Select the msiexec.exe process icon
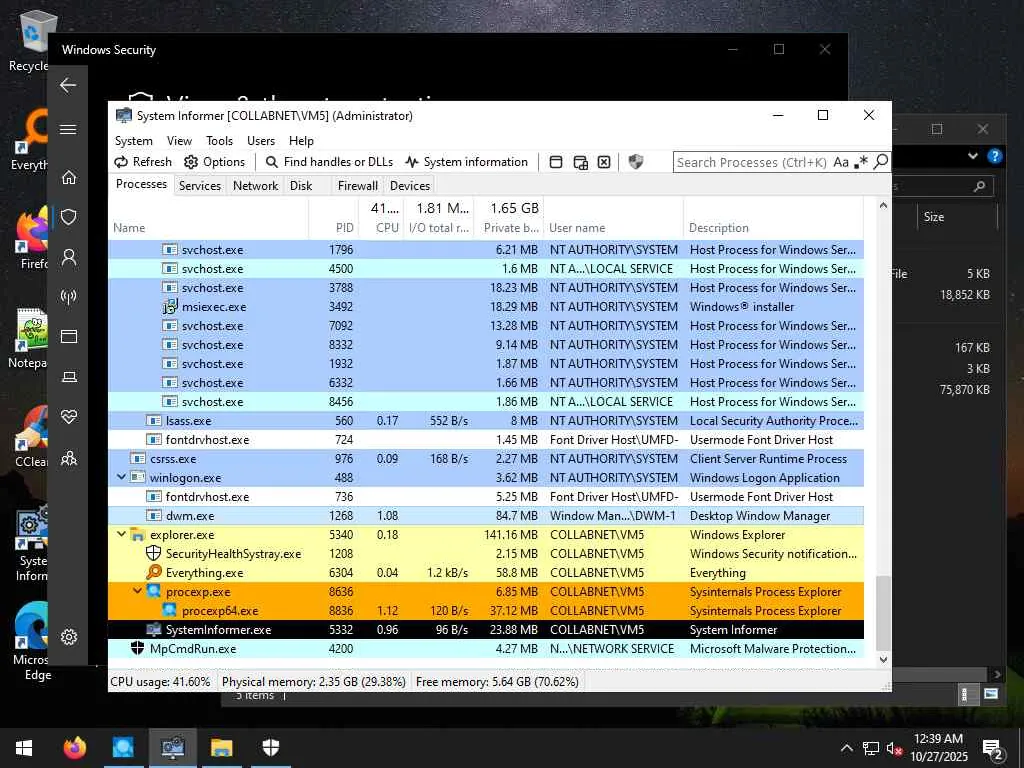Viewport: 1024px width, 768px height. [170, 306]
